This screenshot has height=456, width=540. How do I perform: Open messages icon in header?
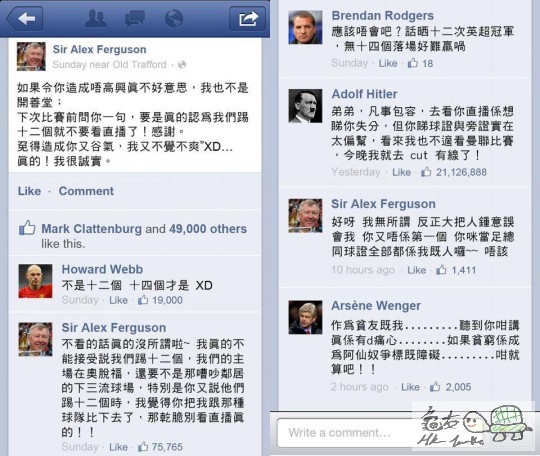point(135,19)
